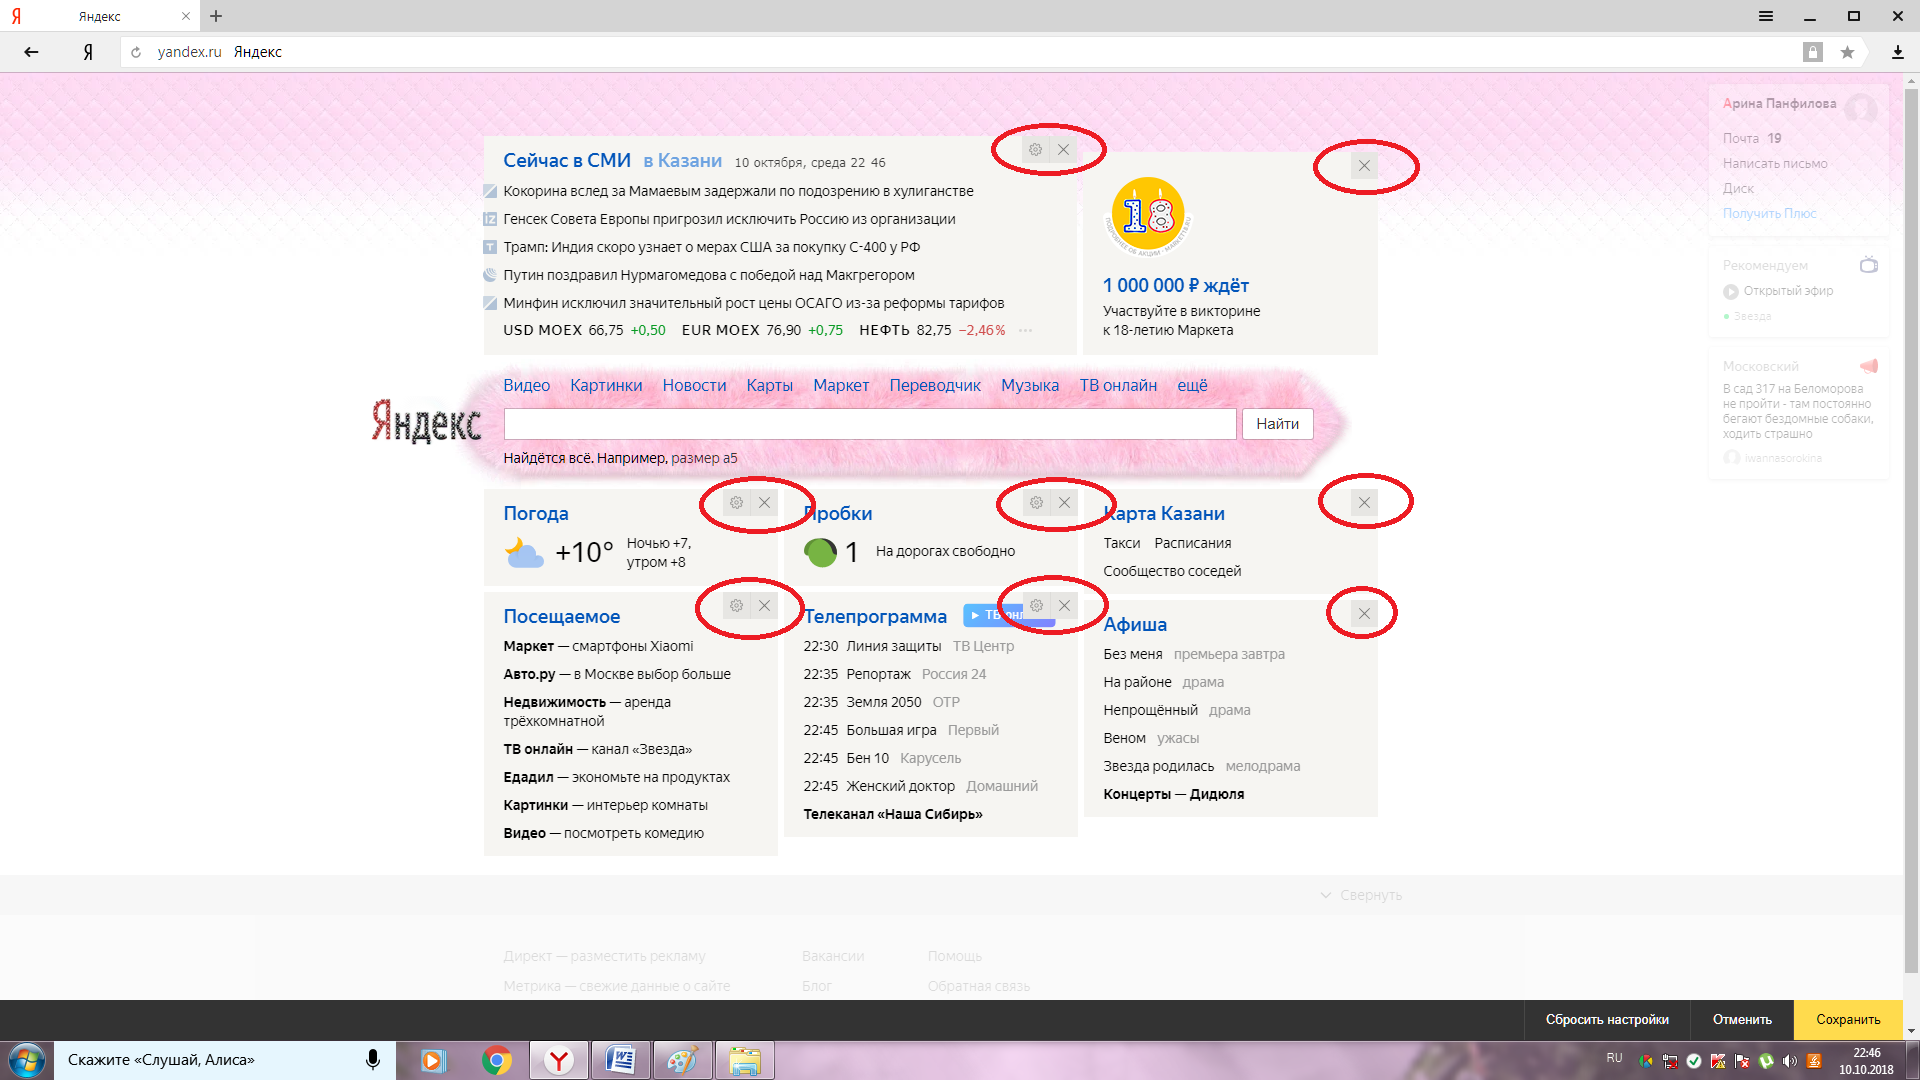The image size is (1920, 1080).
Task: Click the Сохранить button
Action: click(x=1848, y=1020)
